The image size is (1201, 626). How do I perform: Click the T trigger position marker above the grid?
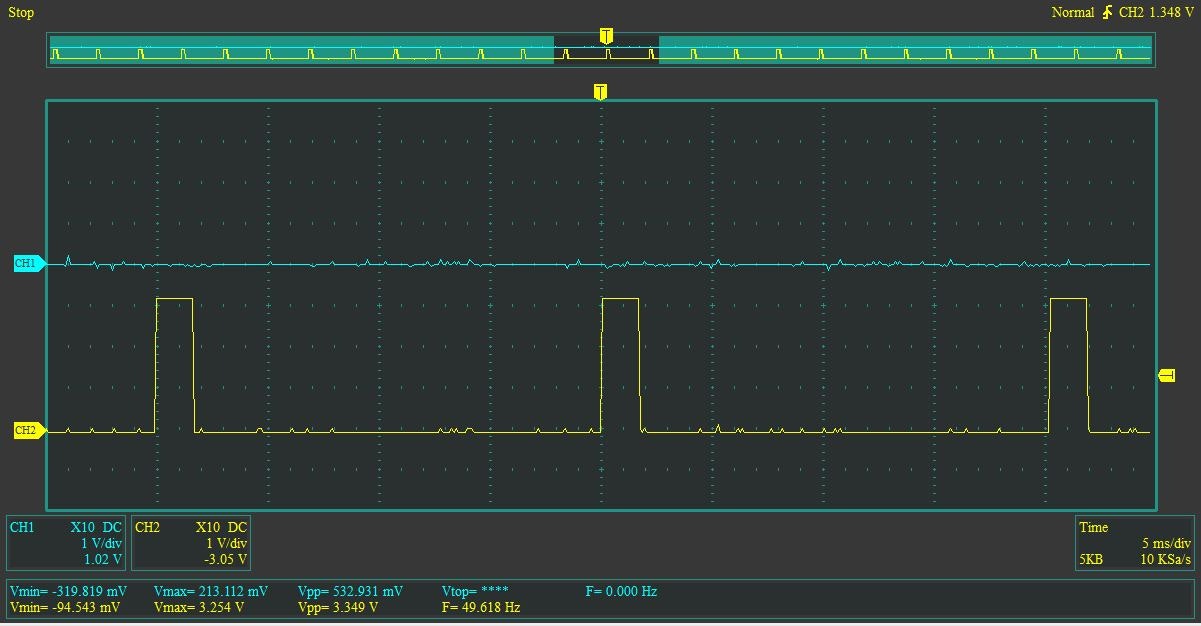pos(599,90)
